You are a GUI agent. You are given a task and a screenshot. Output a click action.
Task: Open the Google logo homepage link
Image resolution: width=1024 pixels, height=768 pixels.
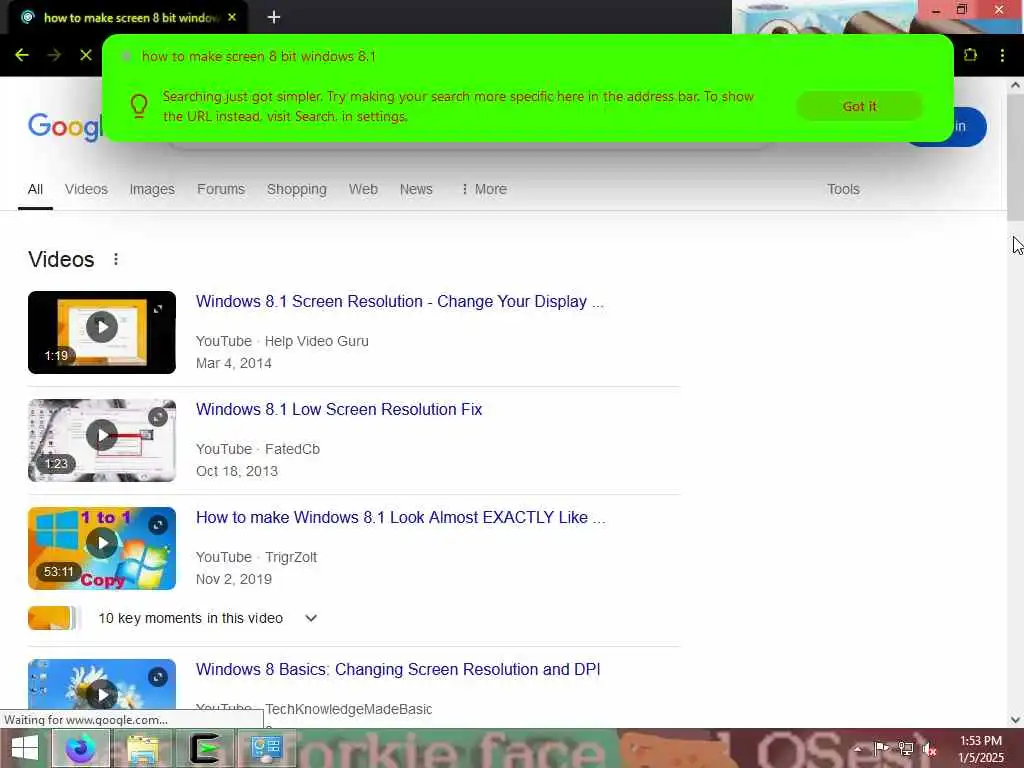click(65, 125)
